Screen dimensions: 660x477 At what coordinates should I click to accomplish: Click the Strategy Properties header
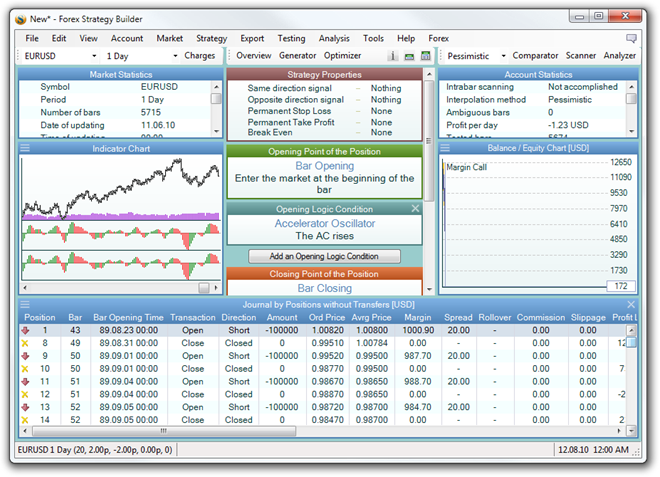[x=324, y=75]
